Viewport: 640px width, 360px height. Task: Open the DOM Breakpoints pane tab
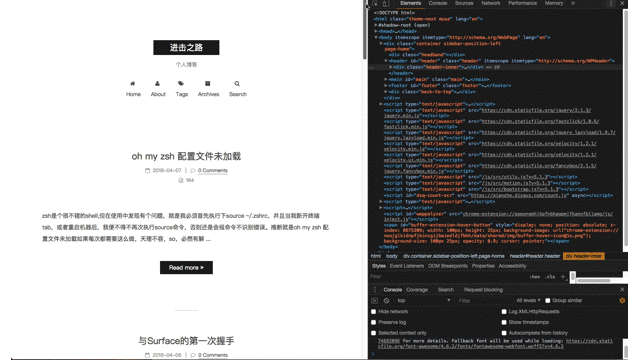[448, 266]
